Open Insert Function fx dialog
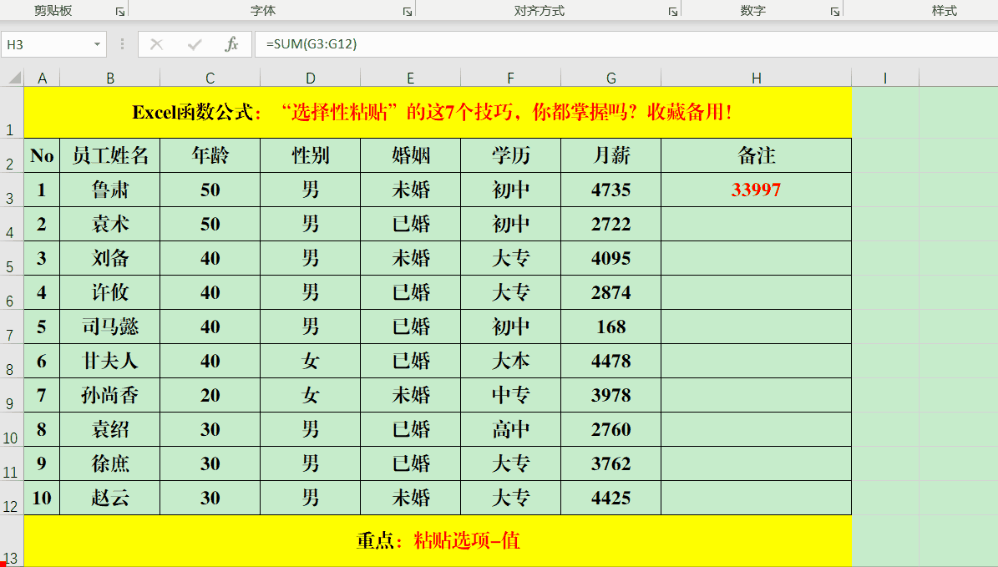998x567 pixels. [x=232, y=45]
